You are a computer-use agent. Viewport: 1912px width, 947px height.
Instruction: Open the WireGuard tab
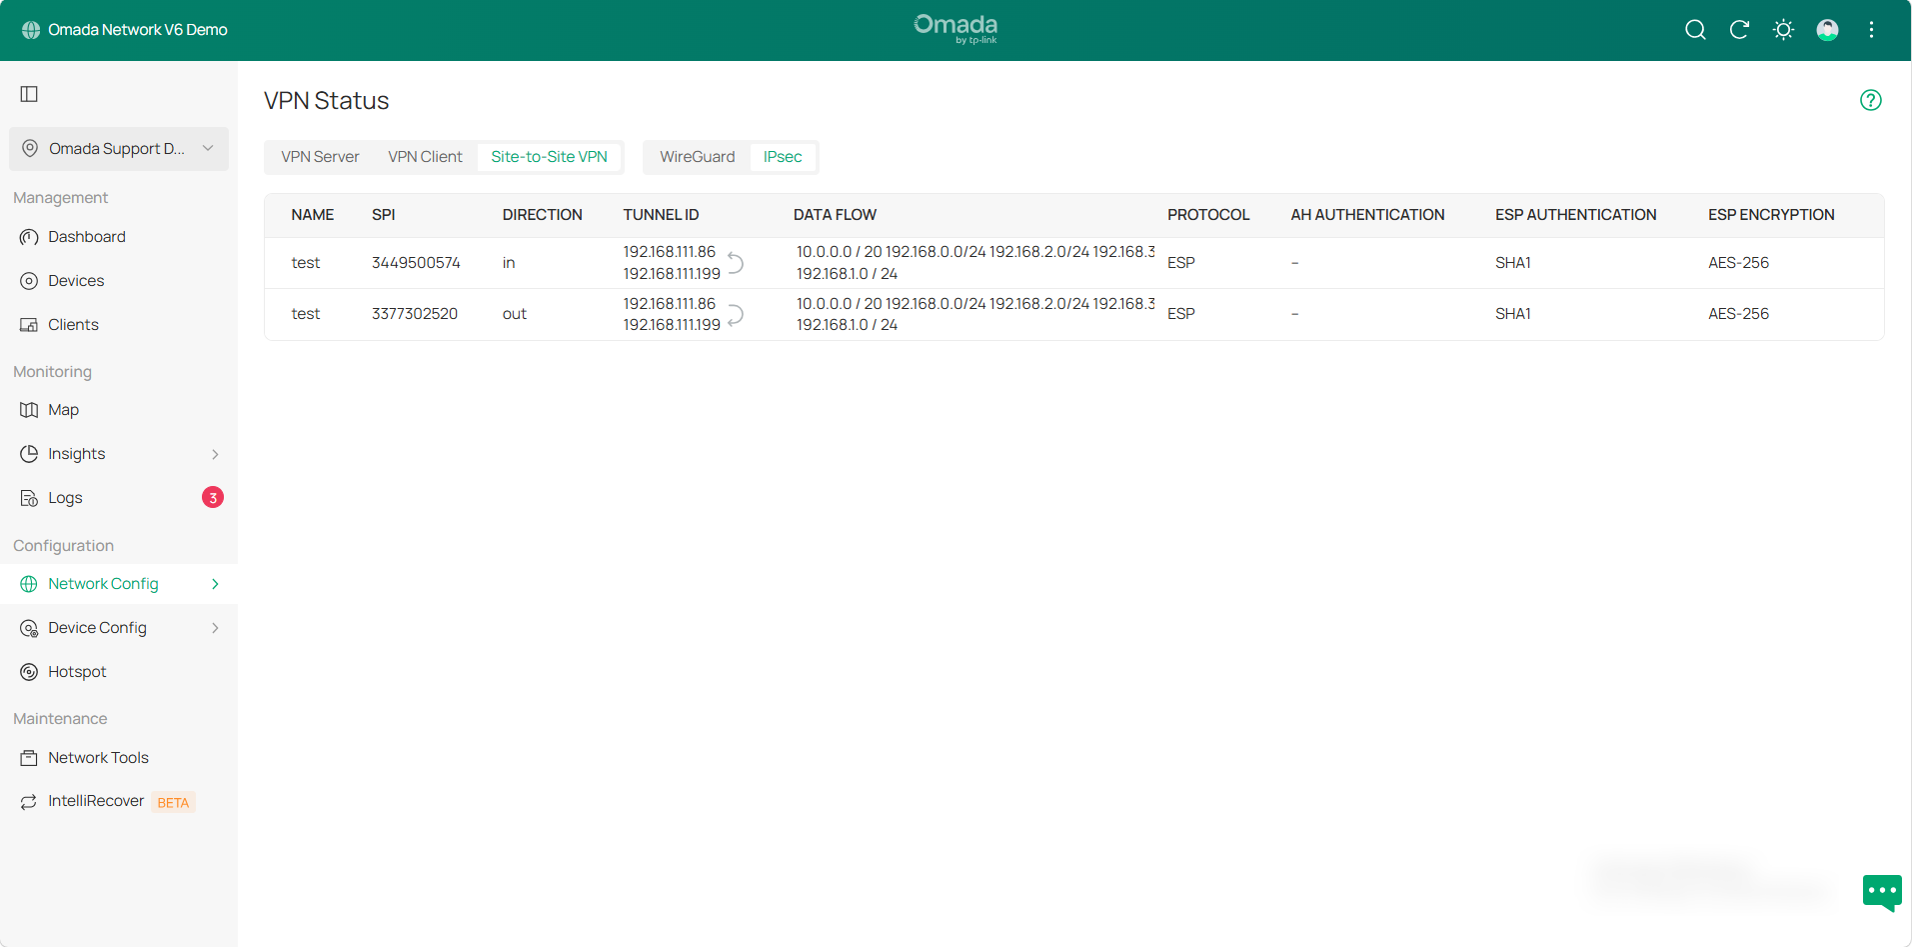[x=696, y=156]
